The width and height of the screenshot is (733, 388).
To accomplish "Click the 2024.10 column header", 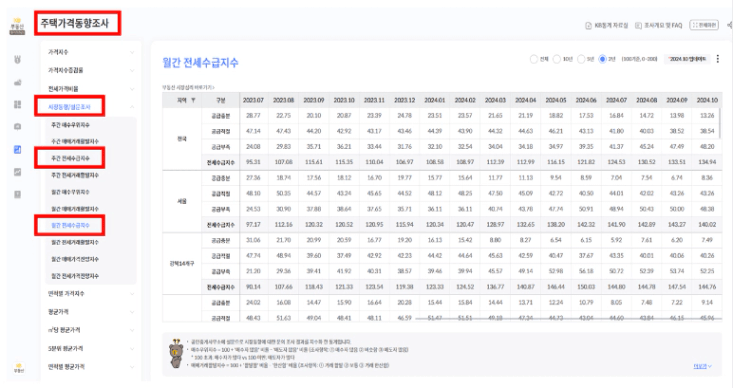I will 707,101.
